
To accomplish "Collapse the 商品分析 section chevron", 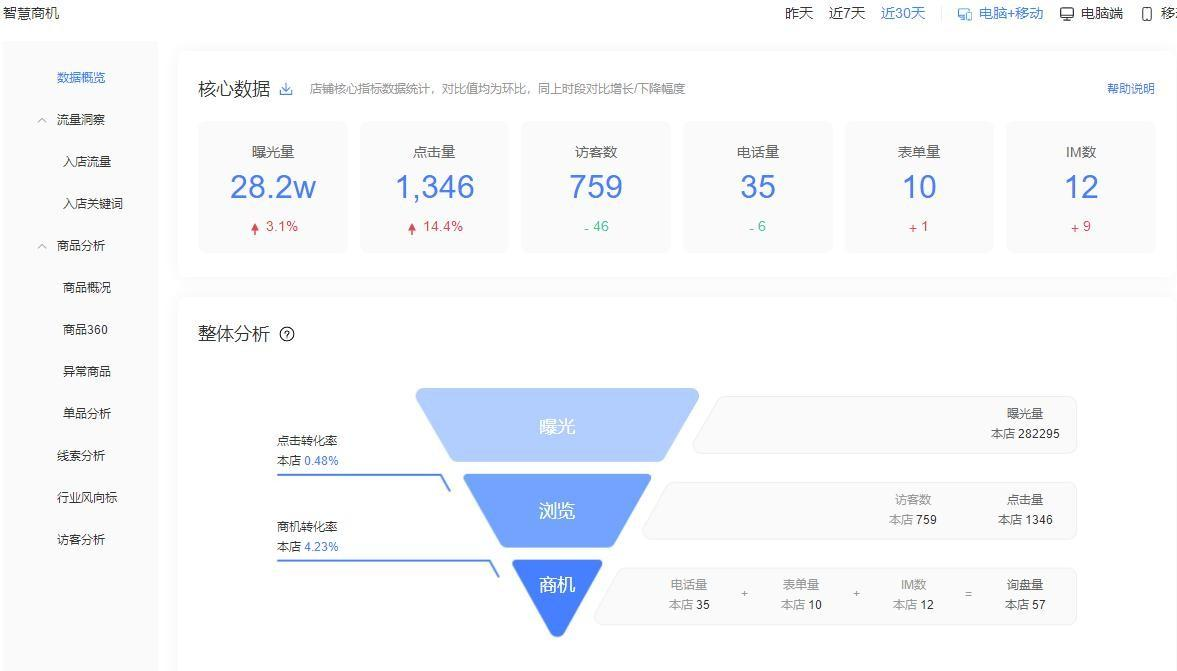I will pyautogui.click(x=41, y=245).
